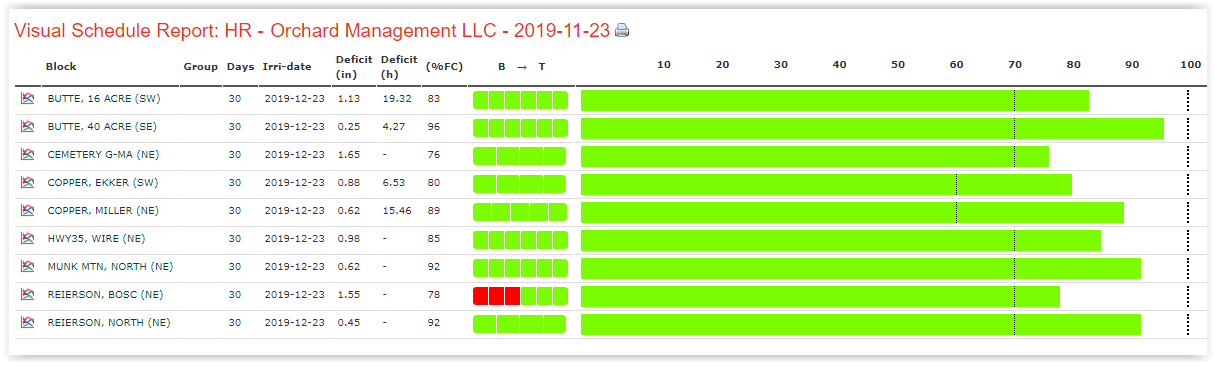This screenshot has height=367, width=1215.
Task: Click the deficit value 1.65 for CEMETERY G-MA
Action: (x=348, y=155)
